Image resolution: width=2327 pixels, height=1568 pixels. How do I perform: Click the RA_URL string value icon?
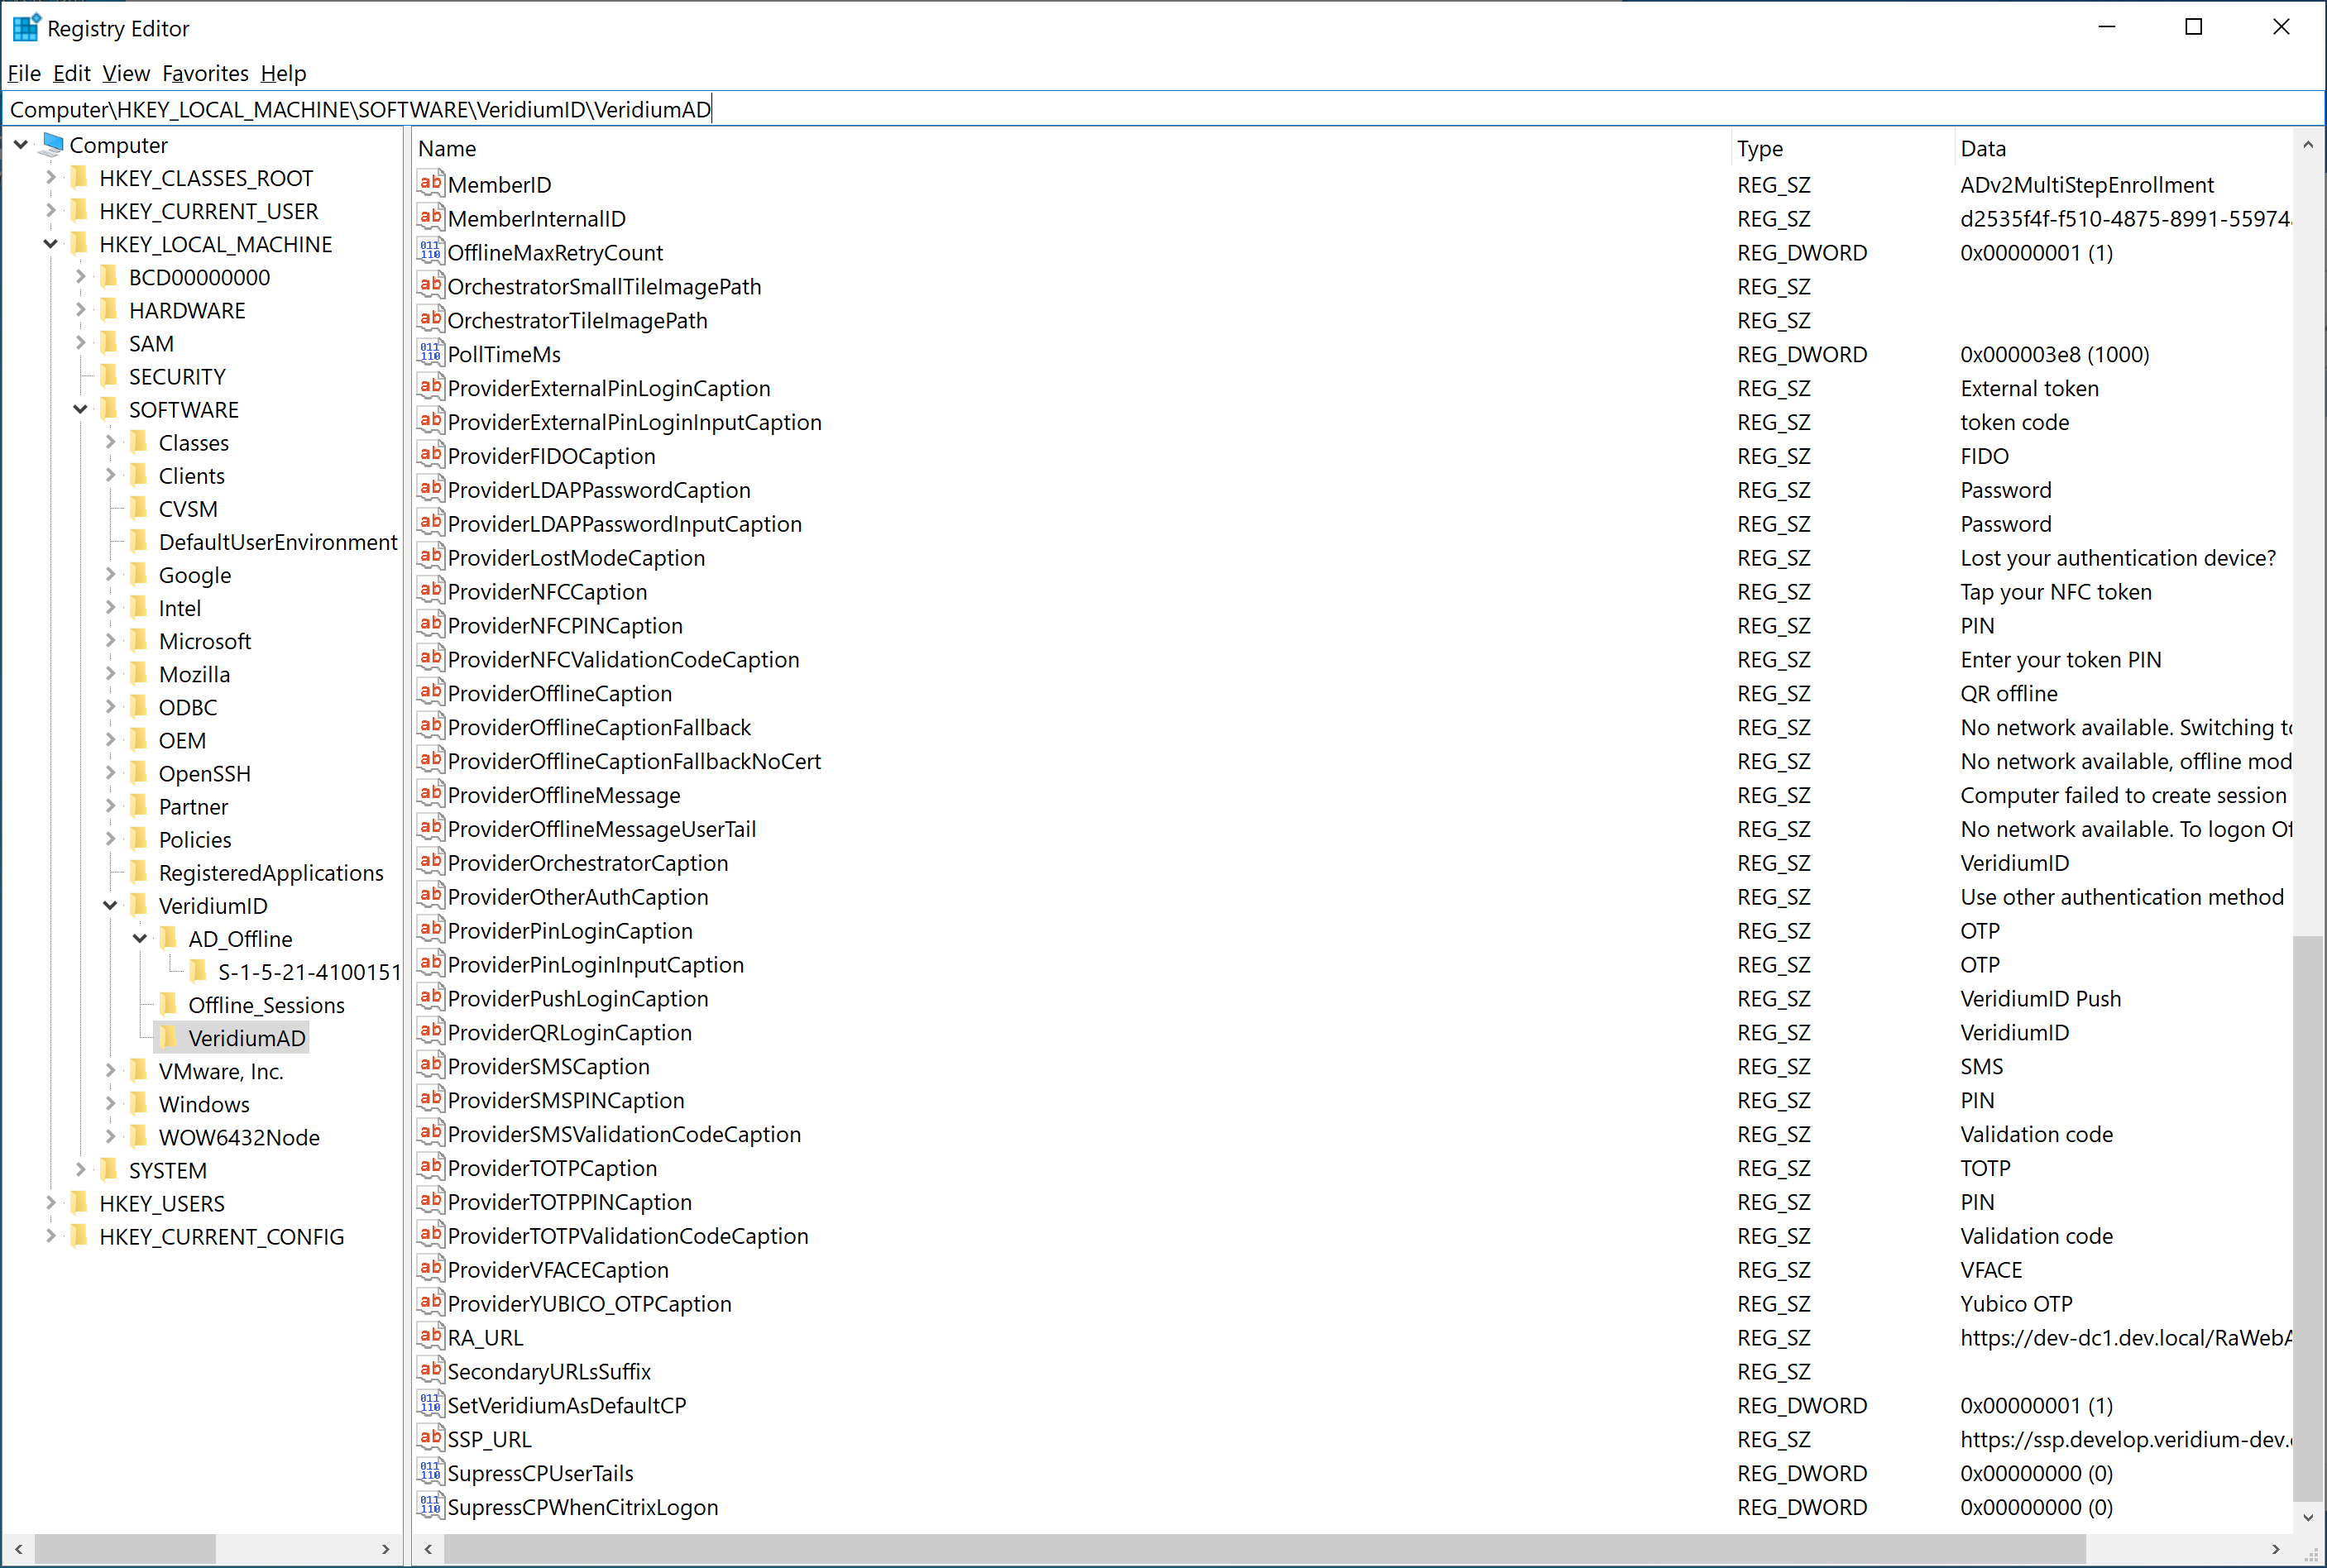coord(430,1337)
